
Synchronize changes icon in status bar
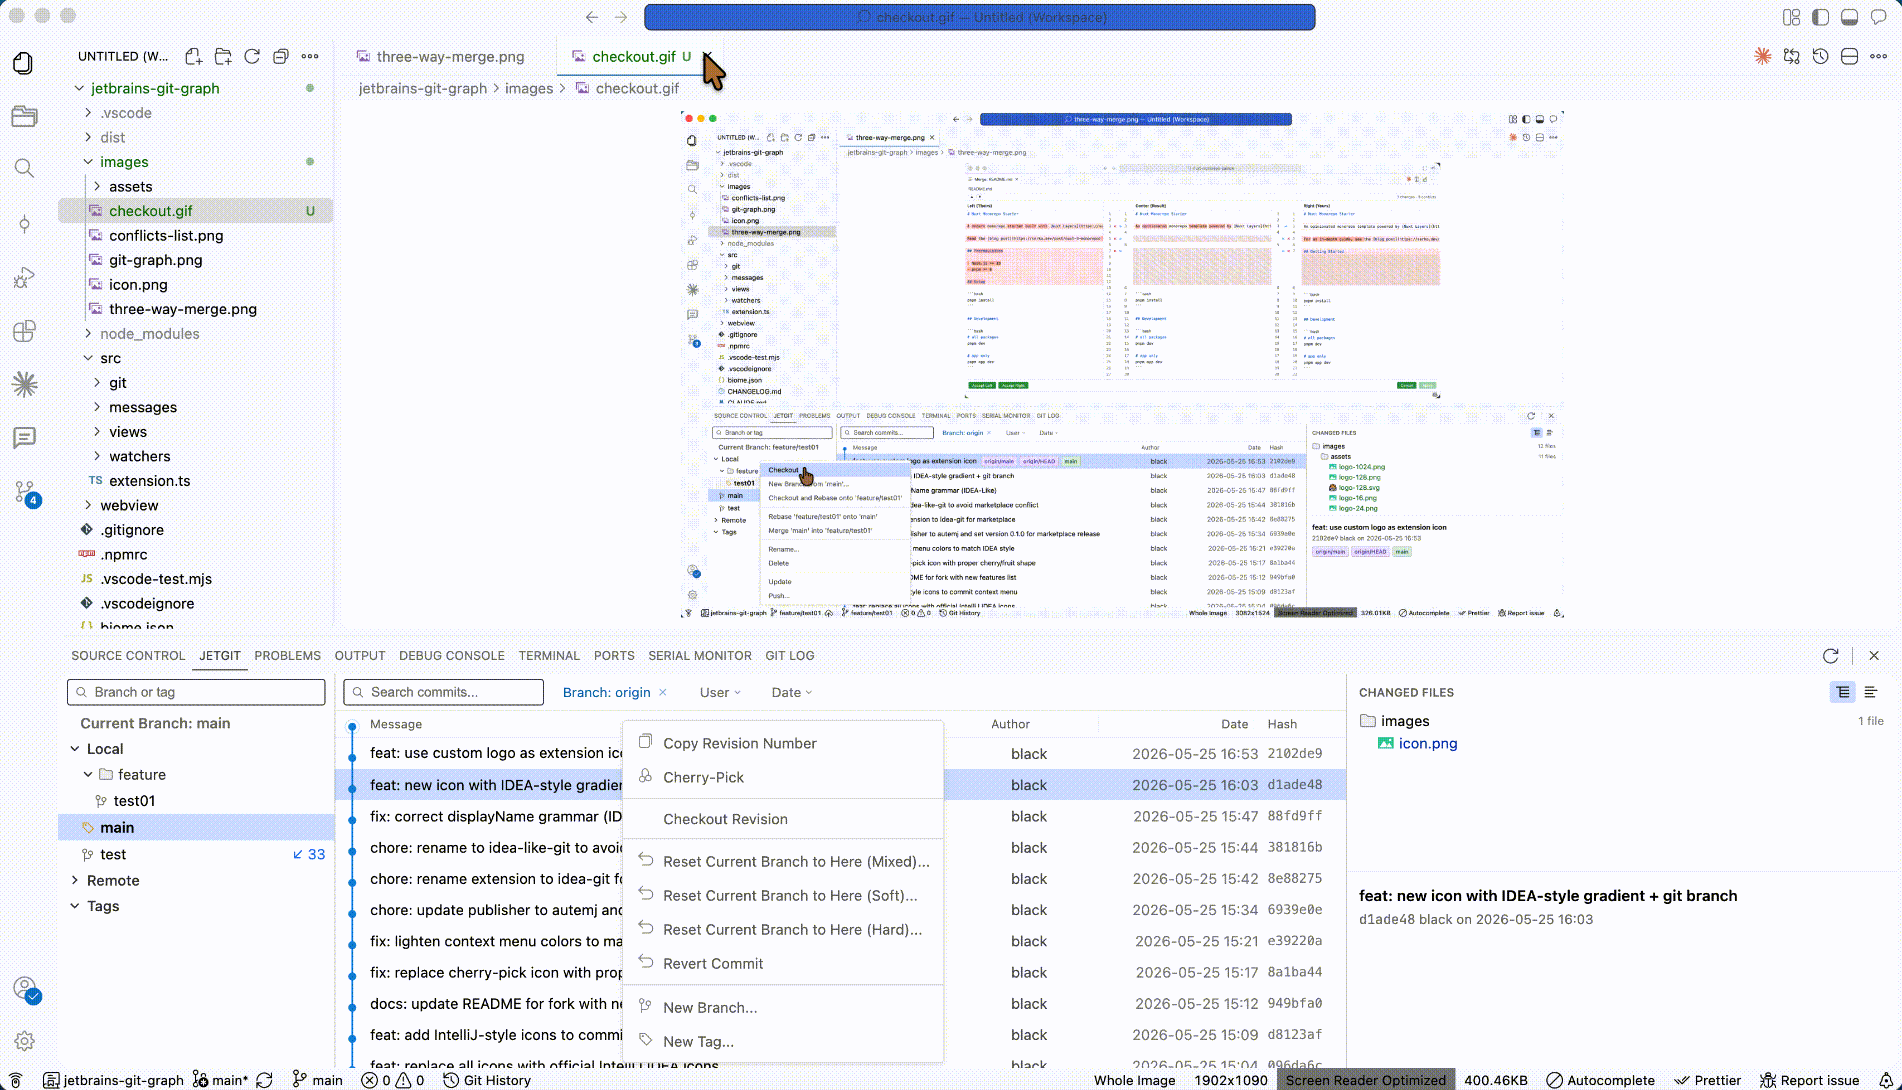pos(265,1080)
